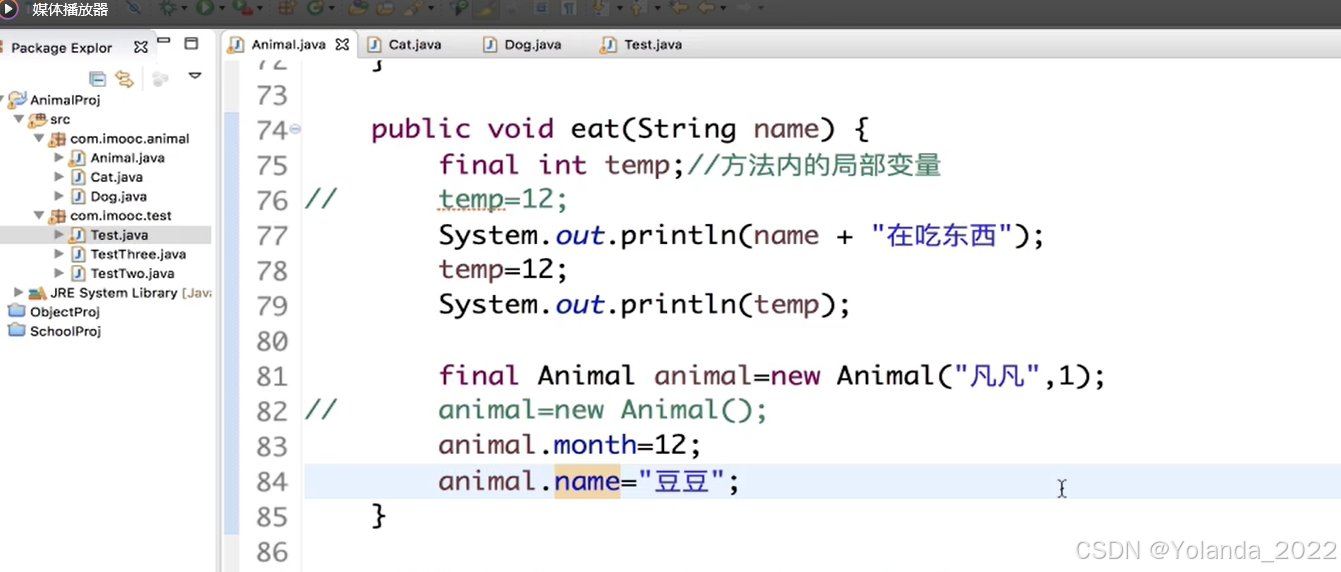Click 'month' on line 83
Image resolution: width=1341 pixels, height=572 pixels.
click(x=595, y=445)
